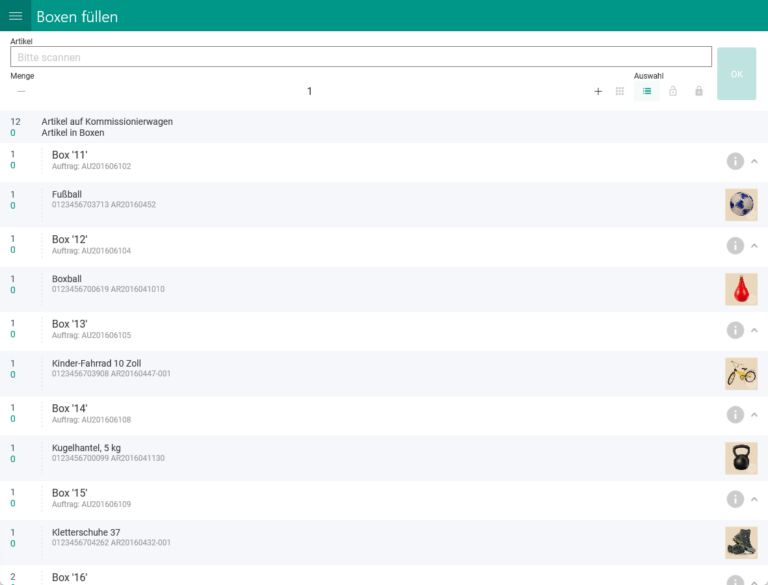
Task: Show info for Box '14'
Action: pyautogui.click(x=735, y=414)
